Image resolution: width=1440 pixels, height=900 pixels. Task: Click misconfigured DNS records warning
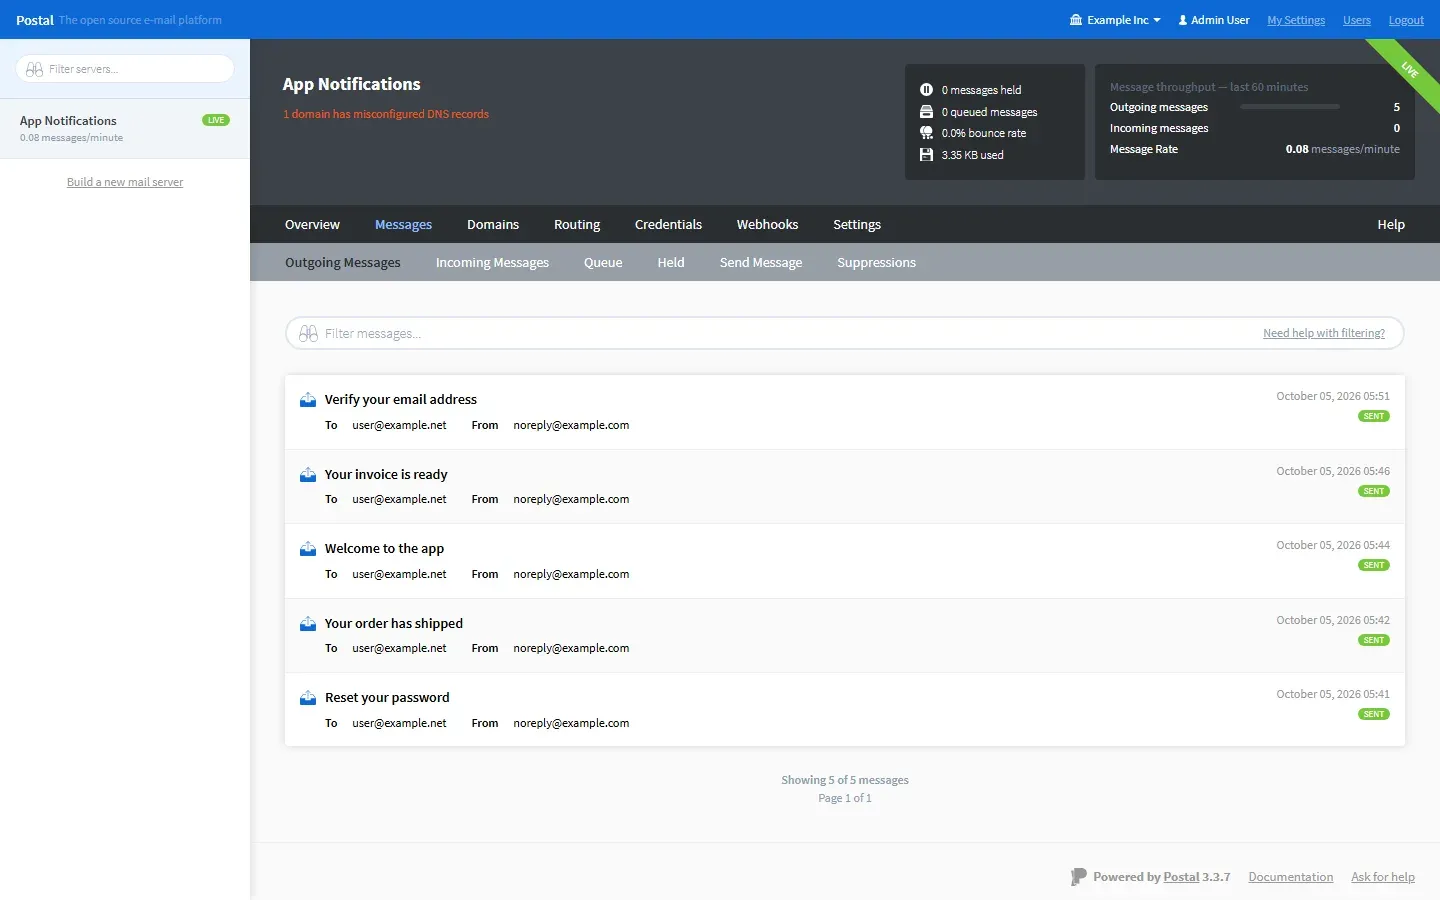(x=386, y=114)
